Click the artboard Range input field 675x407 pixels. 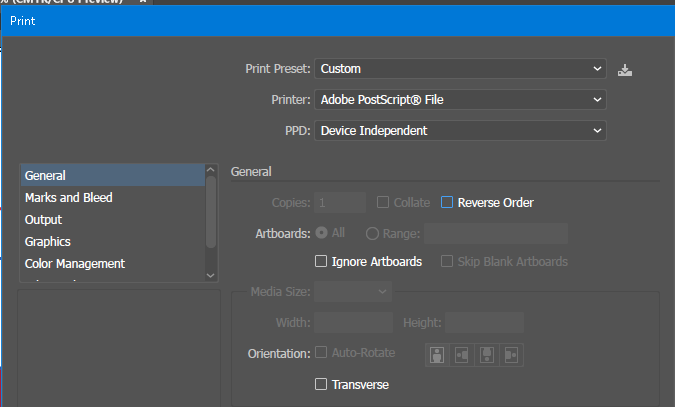click(496, 234)
